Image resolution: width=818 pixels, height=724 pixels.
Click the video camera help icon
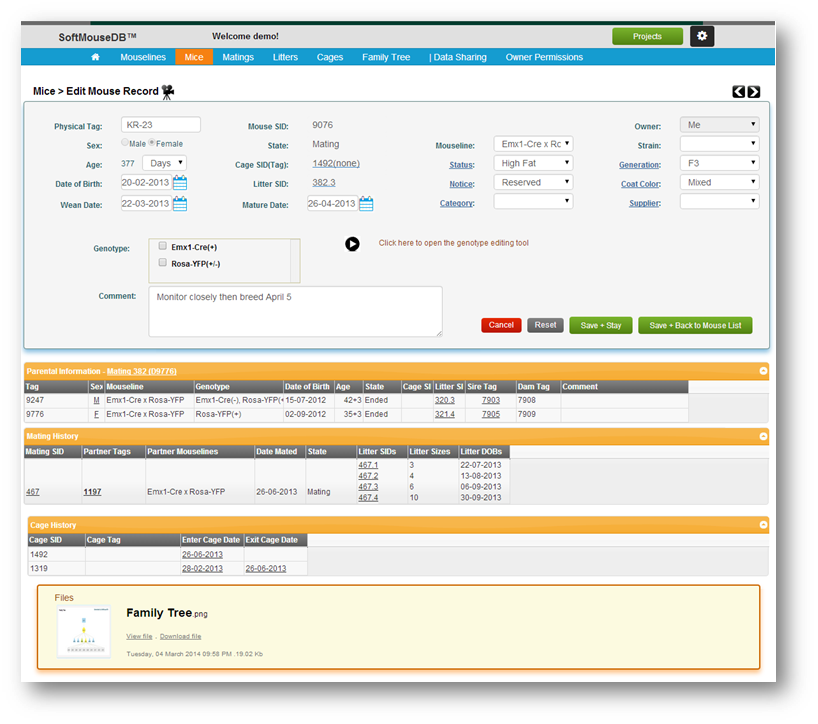coord(168,91)
